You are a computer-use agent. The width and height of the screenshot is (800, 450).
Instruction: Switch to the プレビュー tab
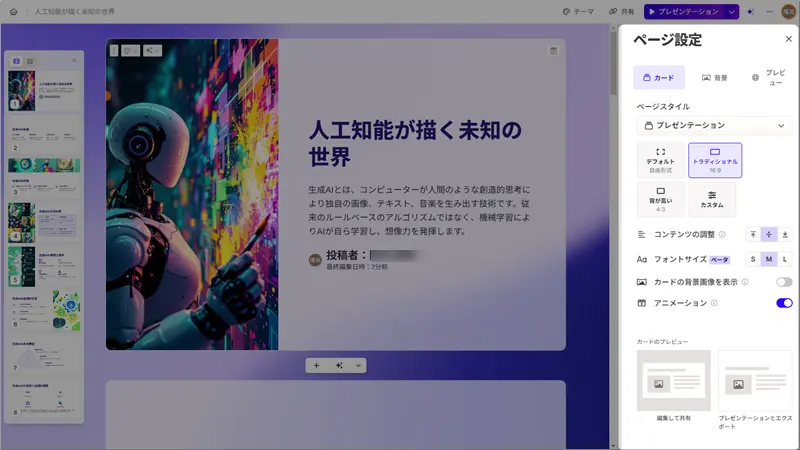point(768,77)
